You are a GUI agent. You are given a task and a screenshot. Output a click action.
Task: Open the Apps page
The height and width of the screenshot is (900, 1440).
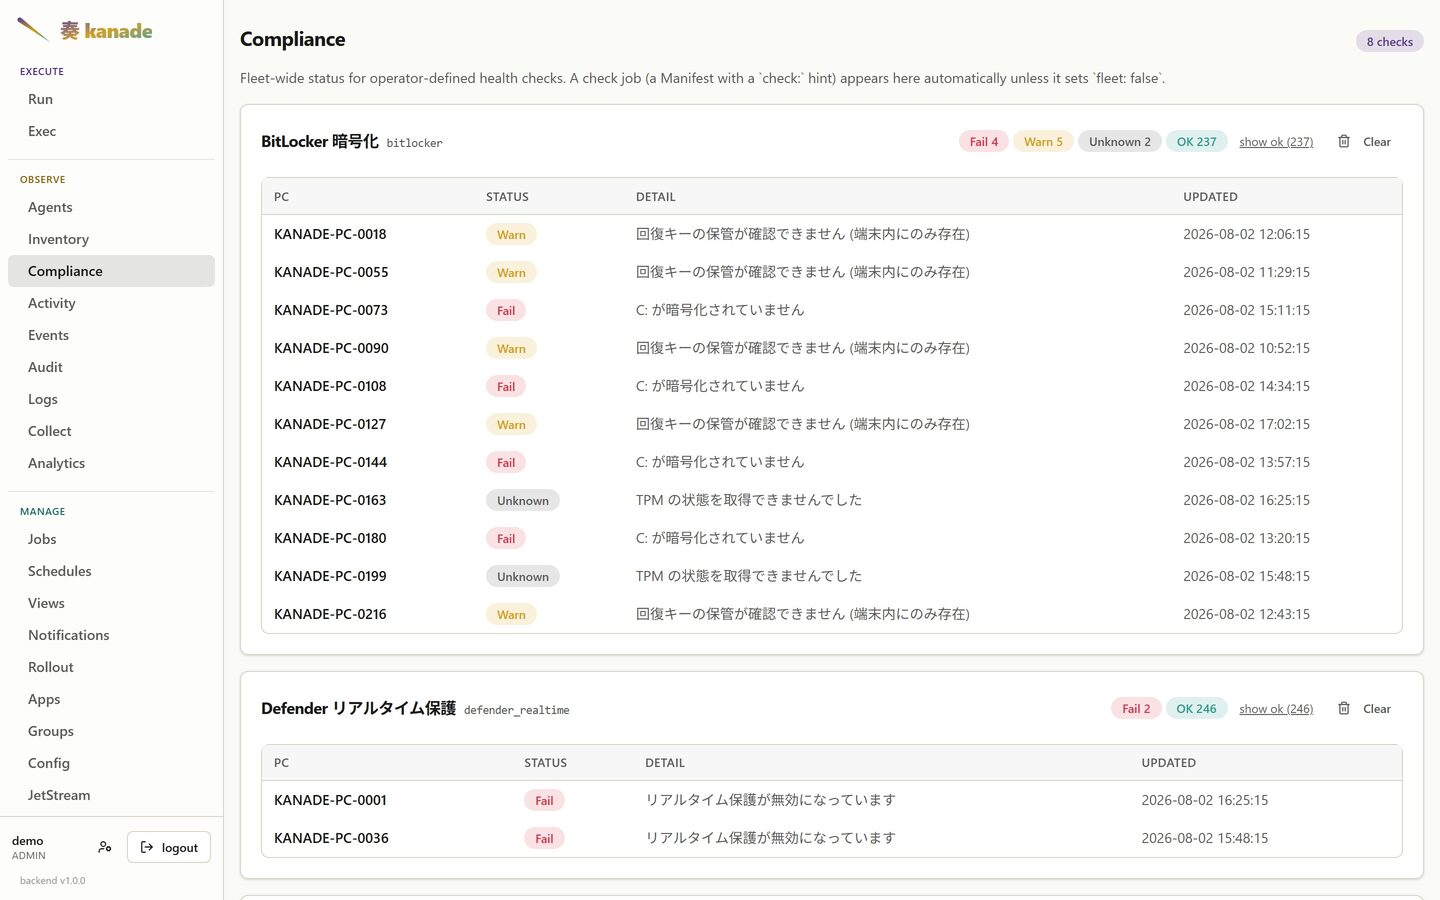point(111,699)
